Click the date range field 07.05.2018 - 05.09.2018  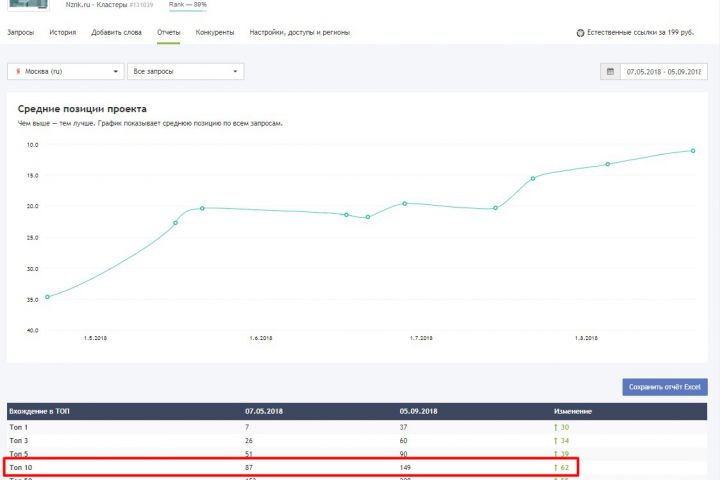[x=664, y=72]
